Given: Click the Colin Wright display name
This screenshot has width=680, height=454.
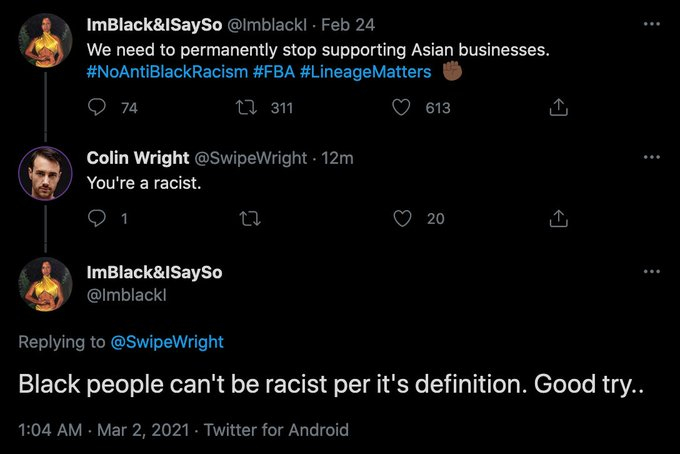Looking at the screenshot, I should [135, 158].
